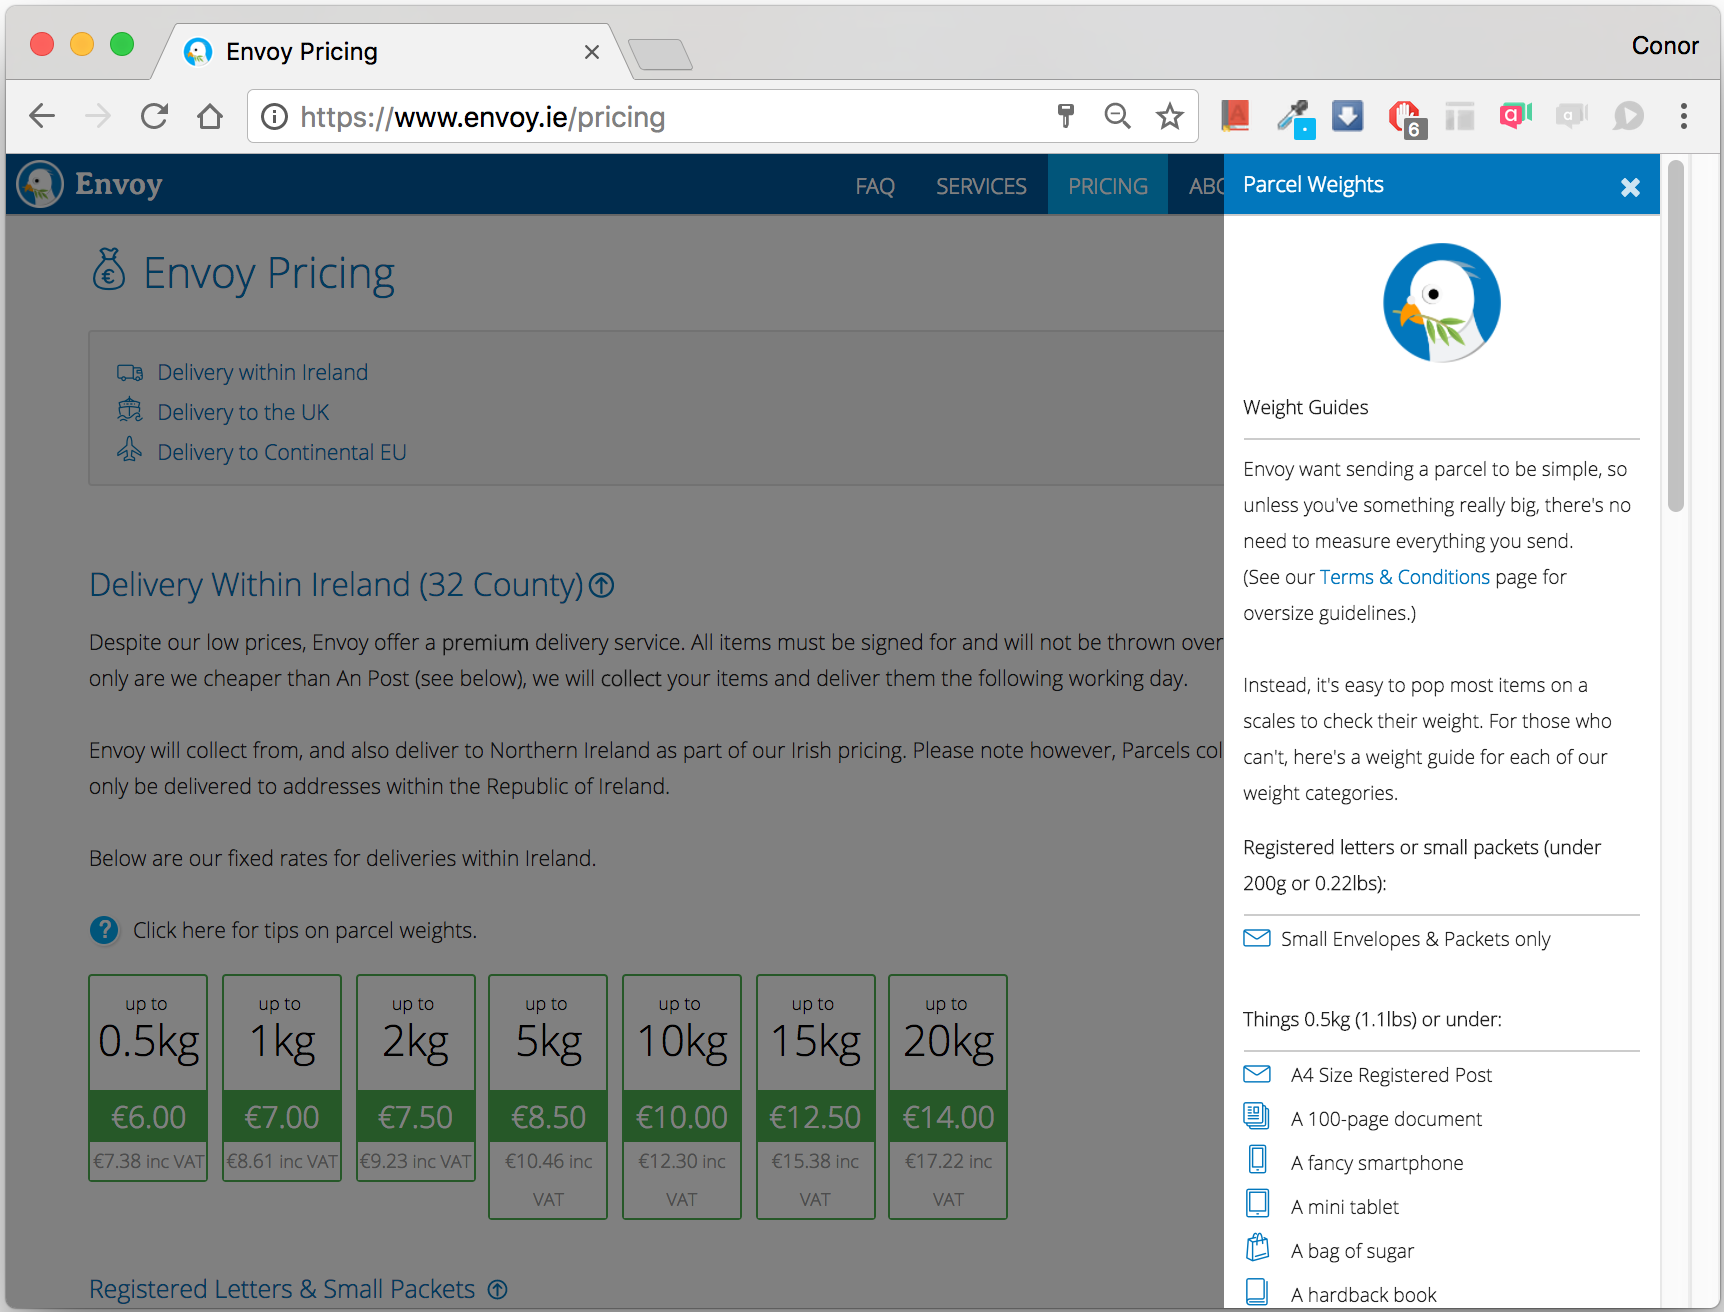
Task: Open the SERVICES nav item
Action: (981, 186)
